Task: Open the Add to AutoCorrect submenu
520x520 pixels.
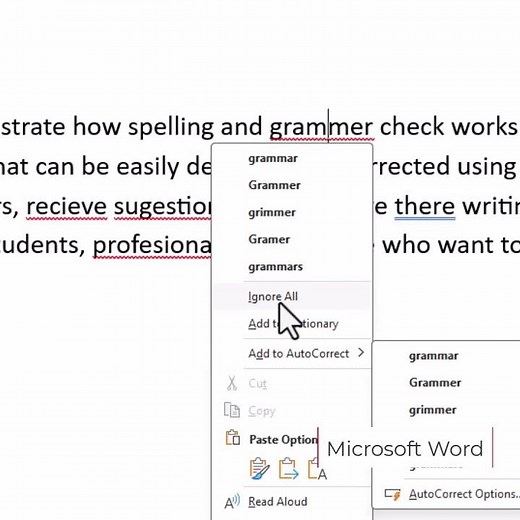Action: click(298, 353)
